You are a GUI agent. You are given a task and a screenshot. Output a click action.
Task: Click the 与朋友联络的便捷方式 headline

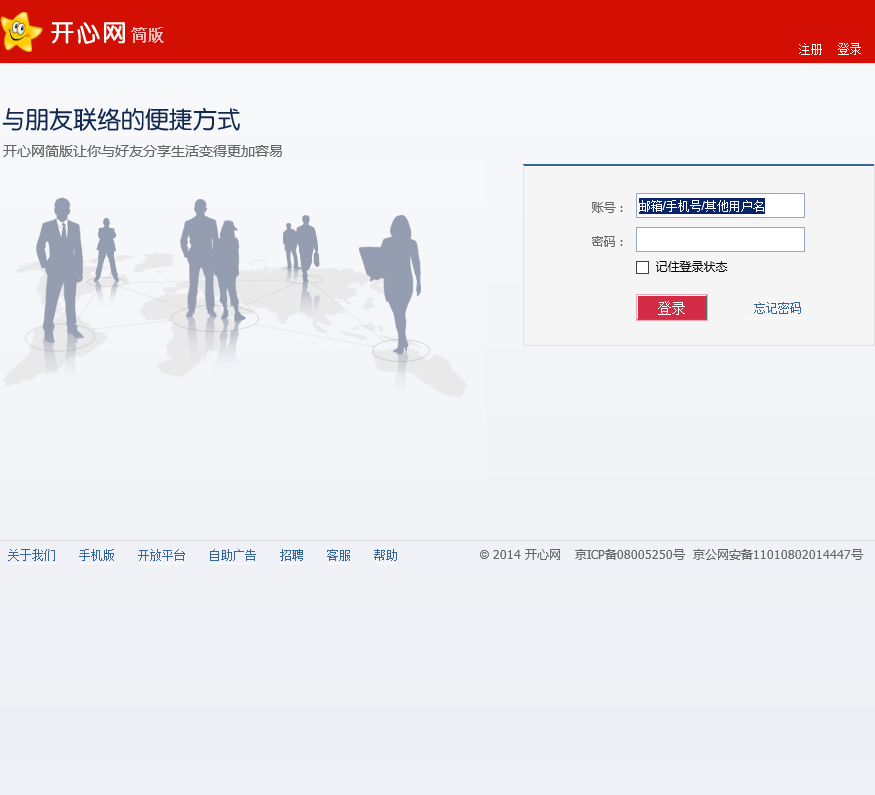121,119
